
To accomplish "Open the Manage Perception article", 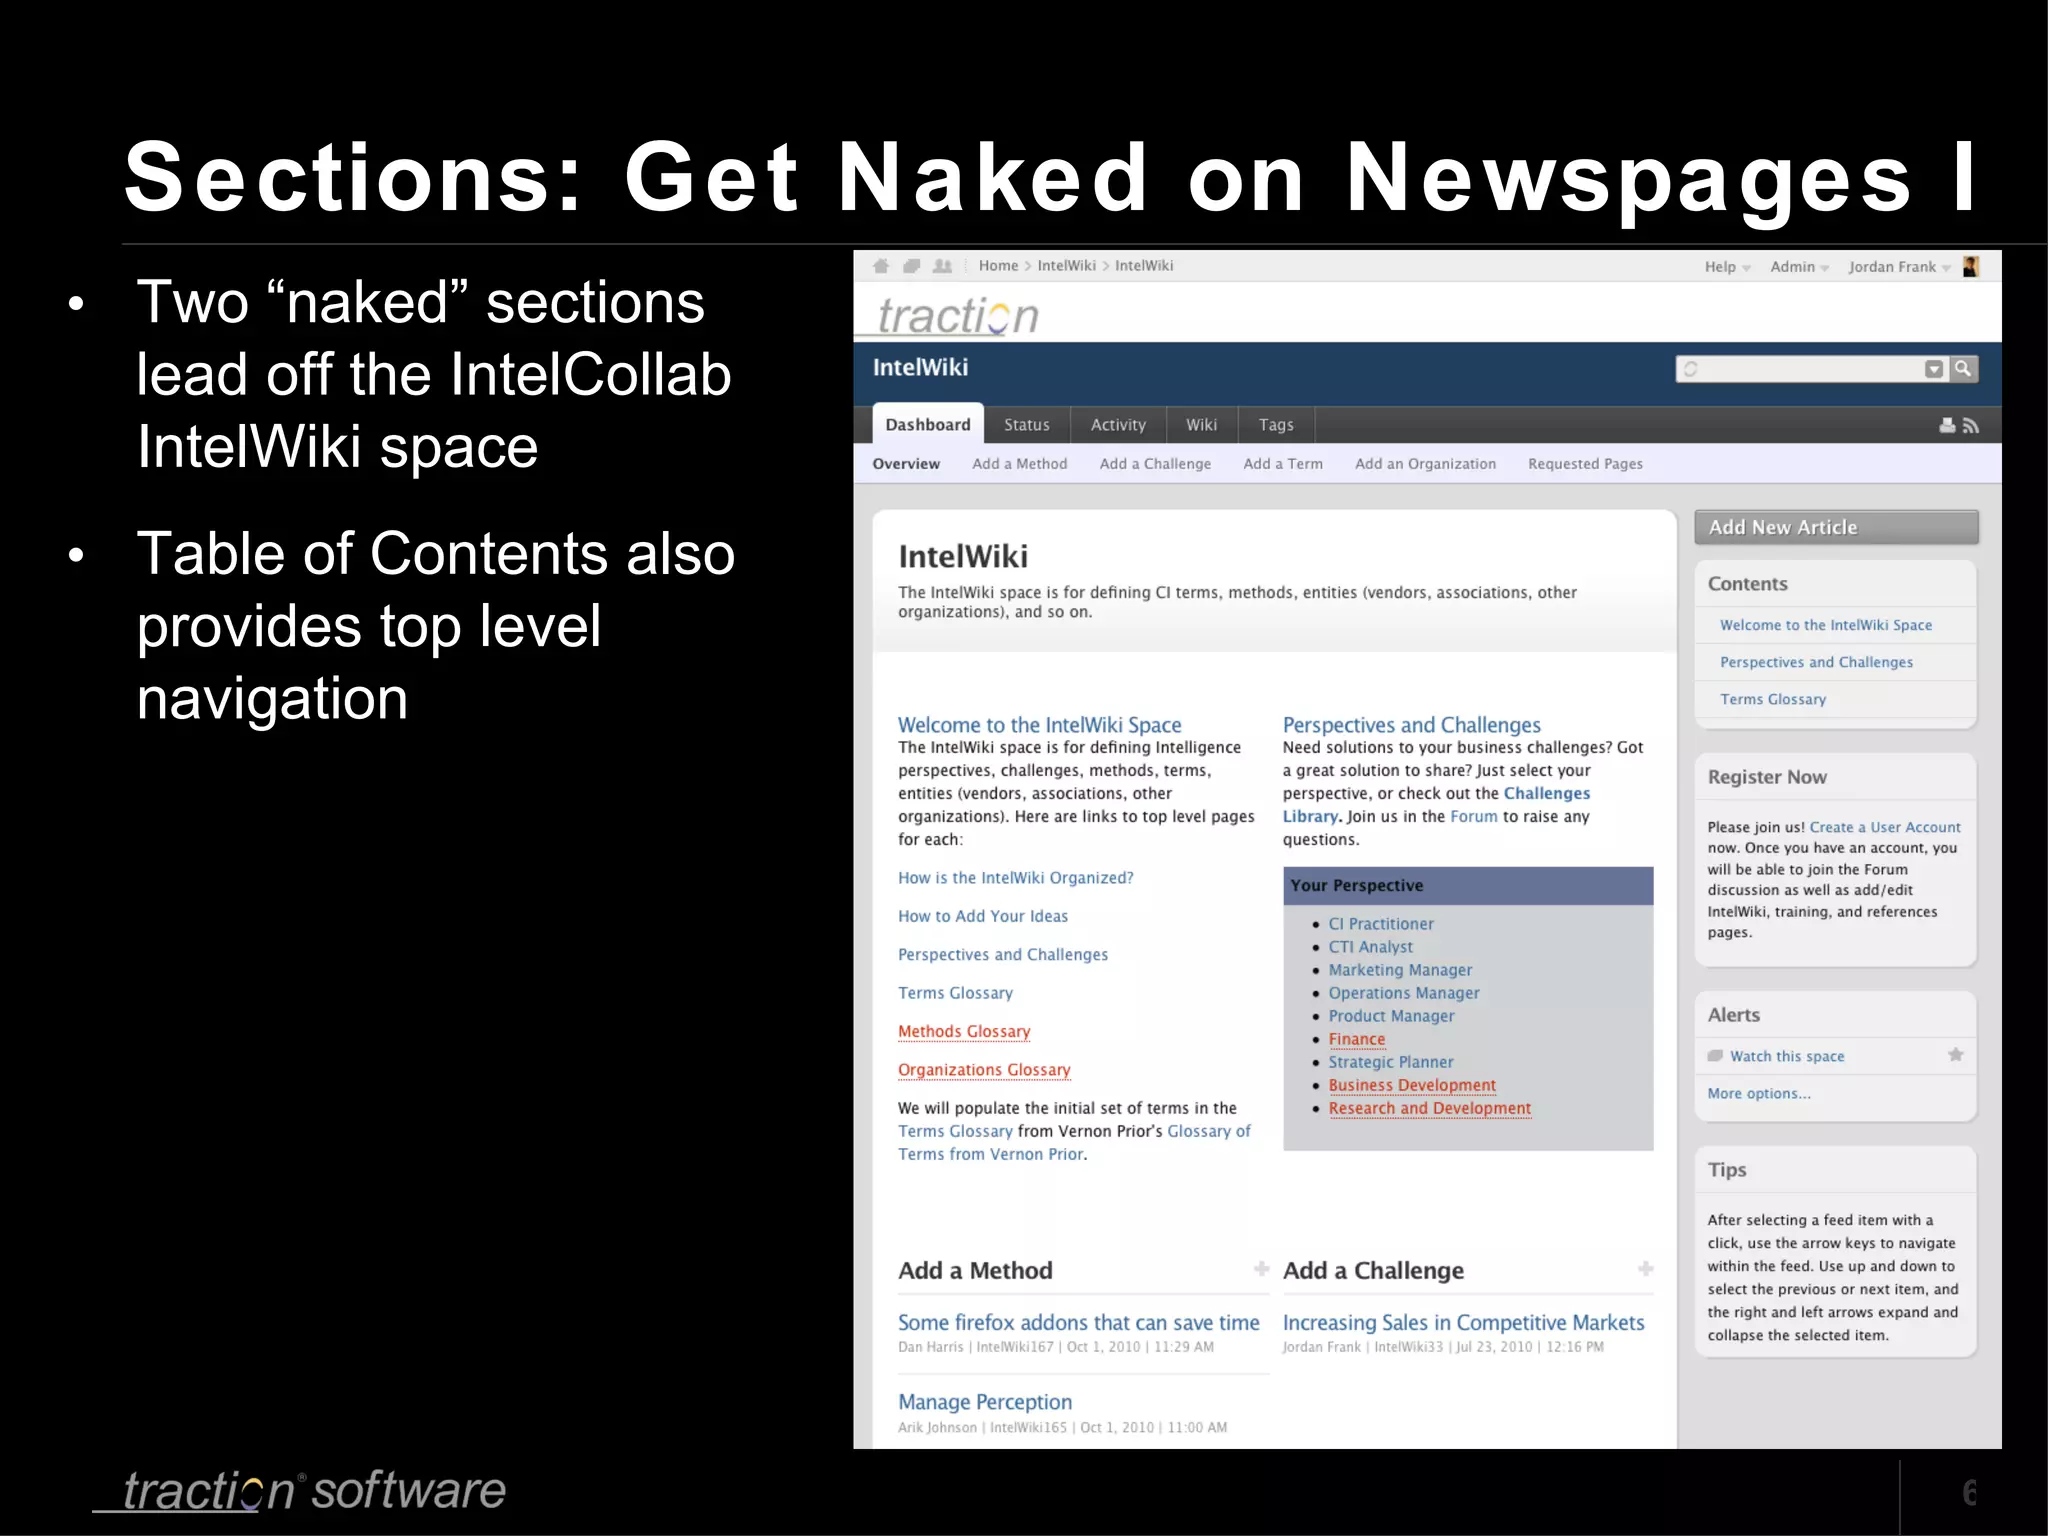I will (x=985, y=1402).
